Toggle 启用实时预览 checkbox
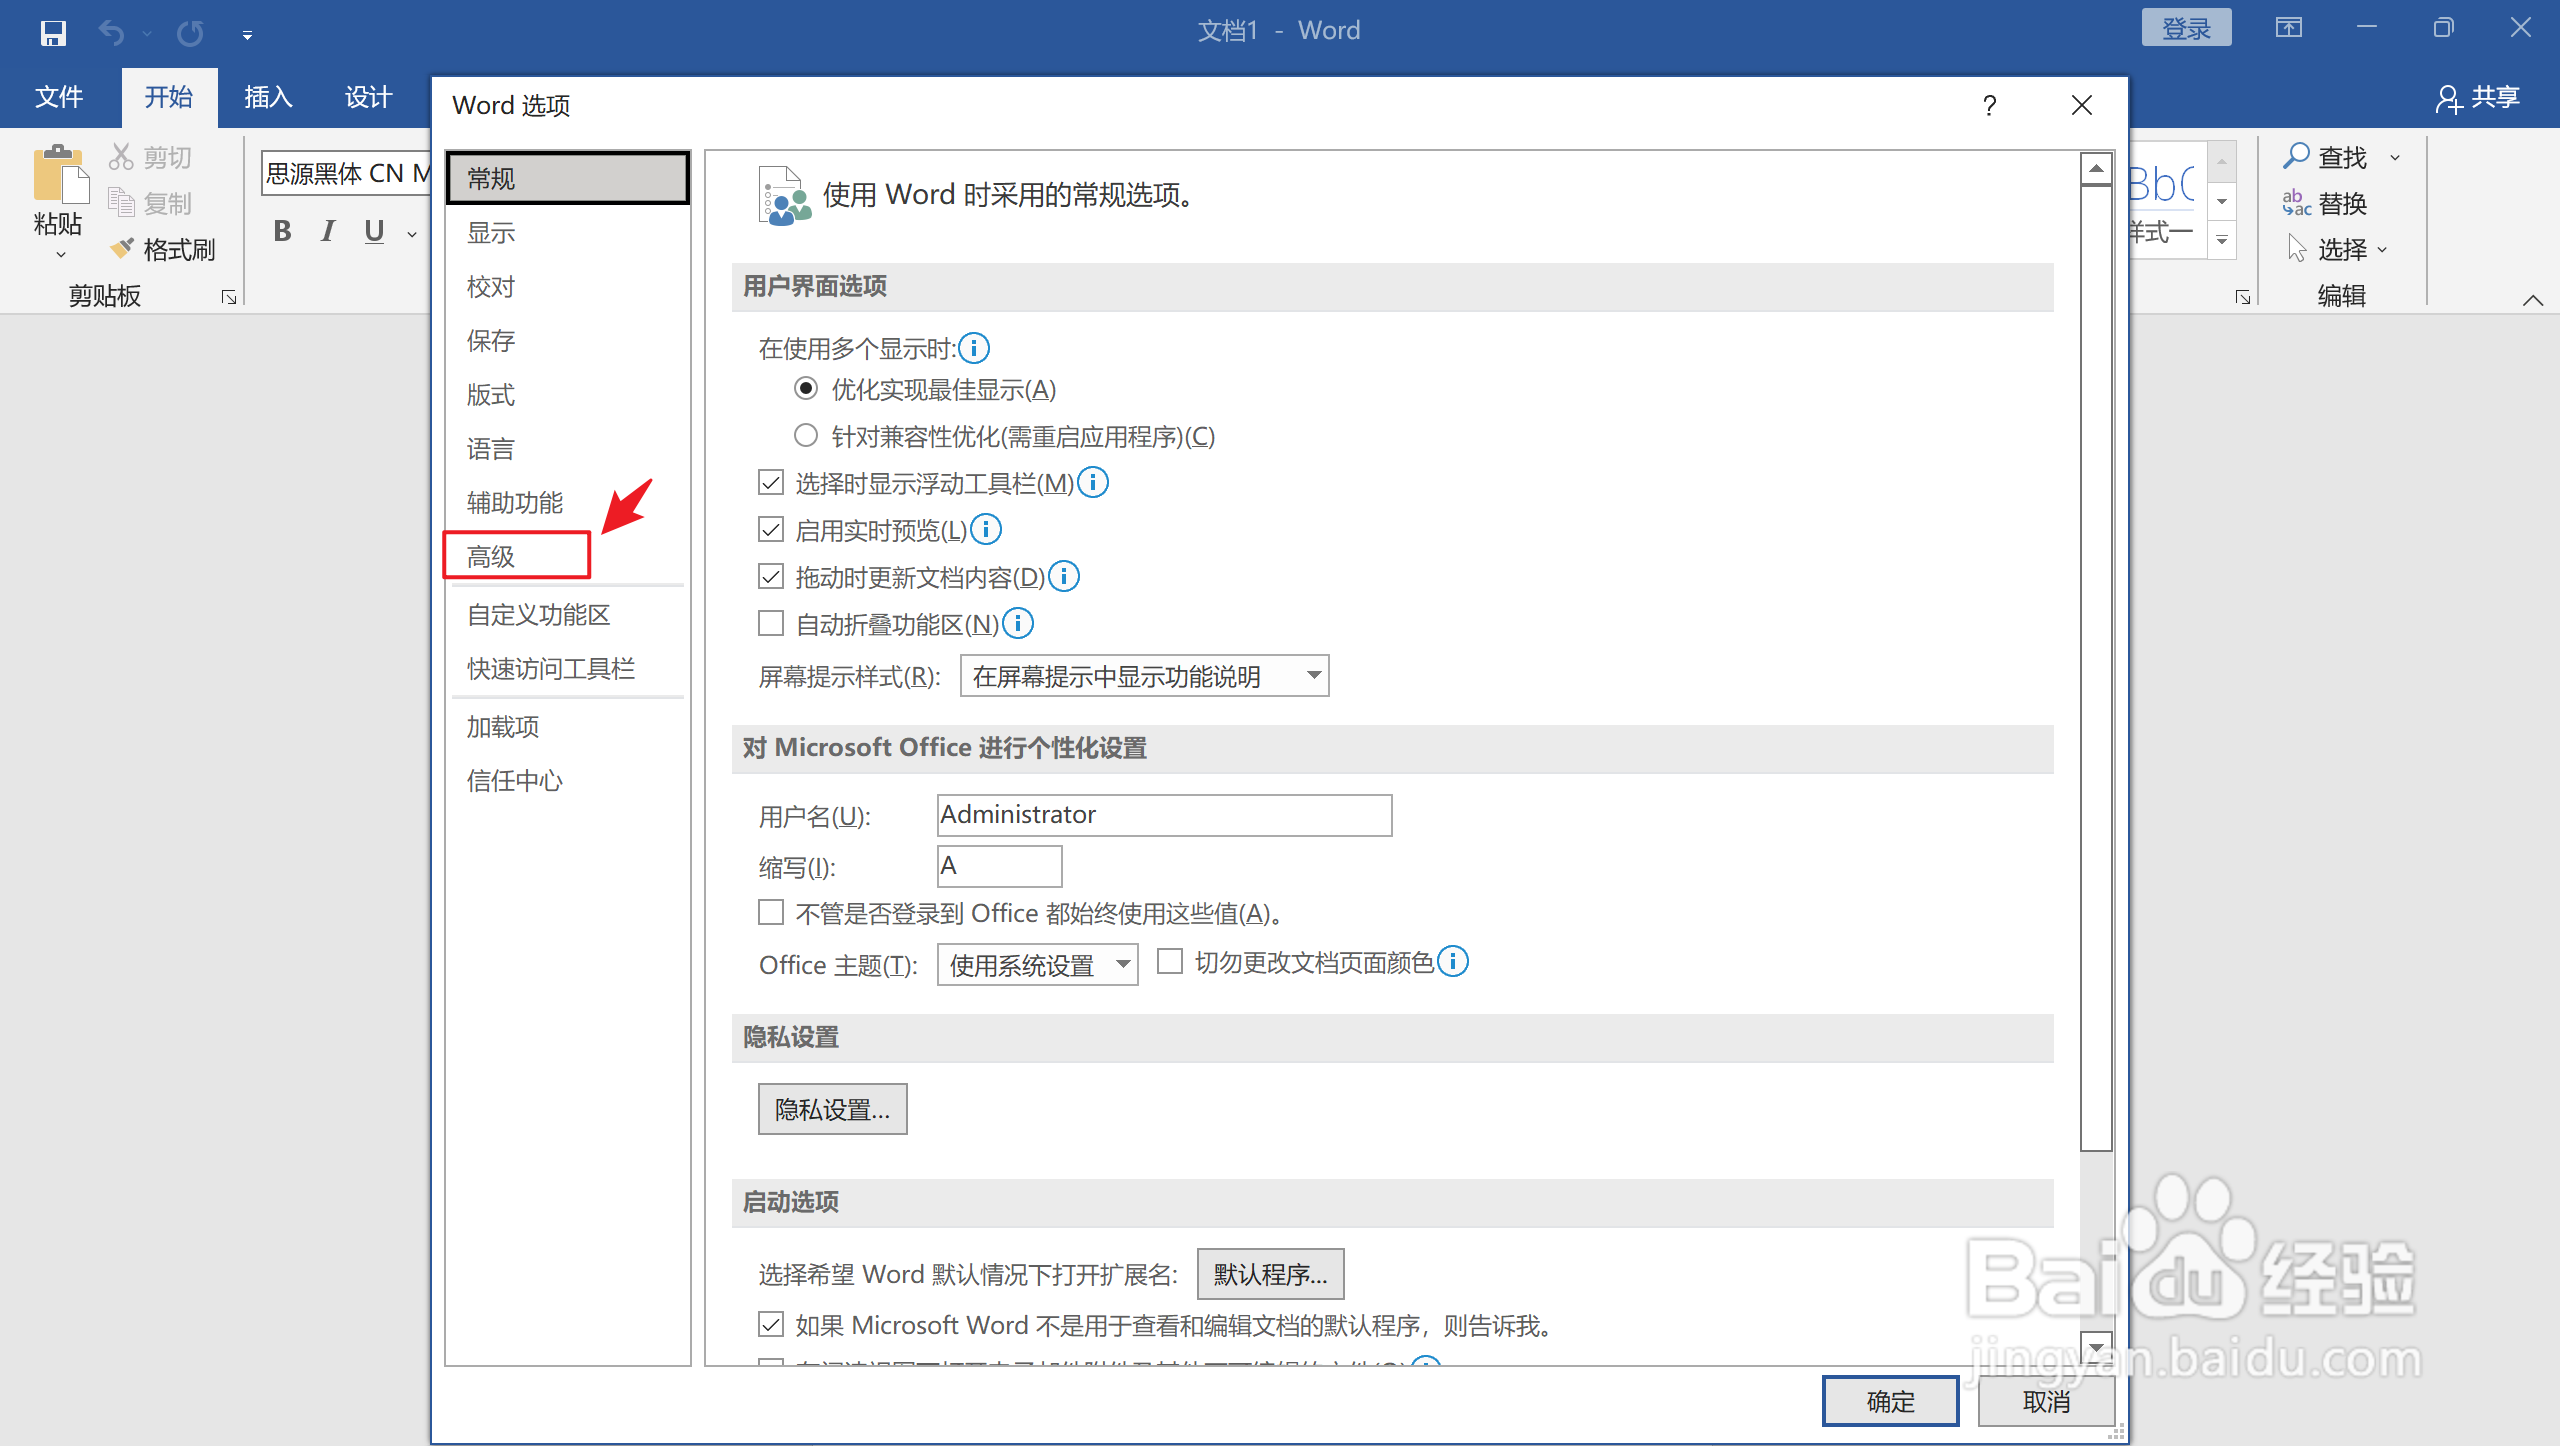Image resolution: width=2560 pixels, height=1446 pixels. click(x=771, y=529)
